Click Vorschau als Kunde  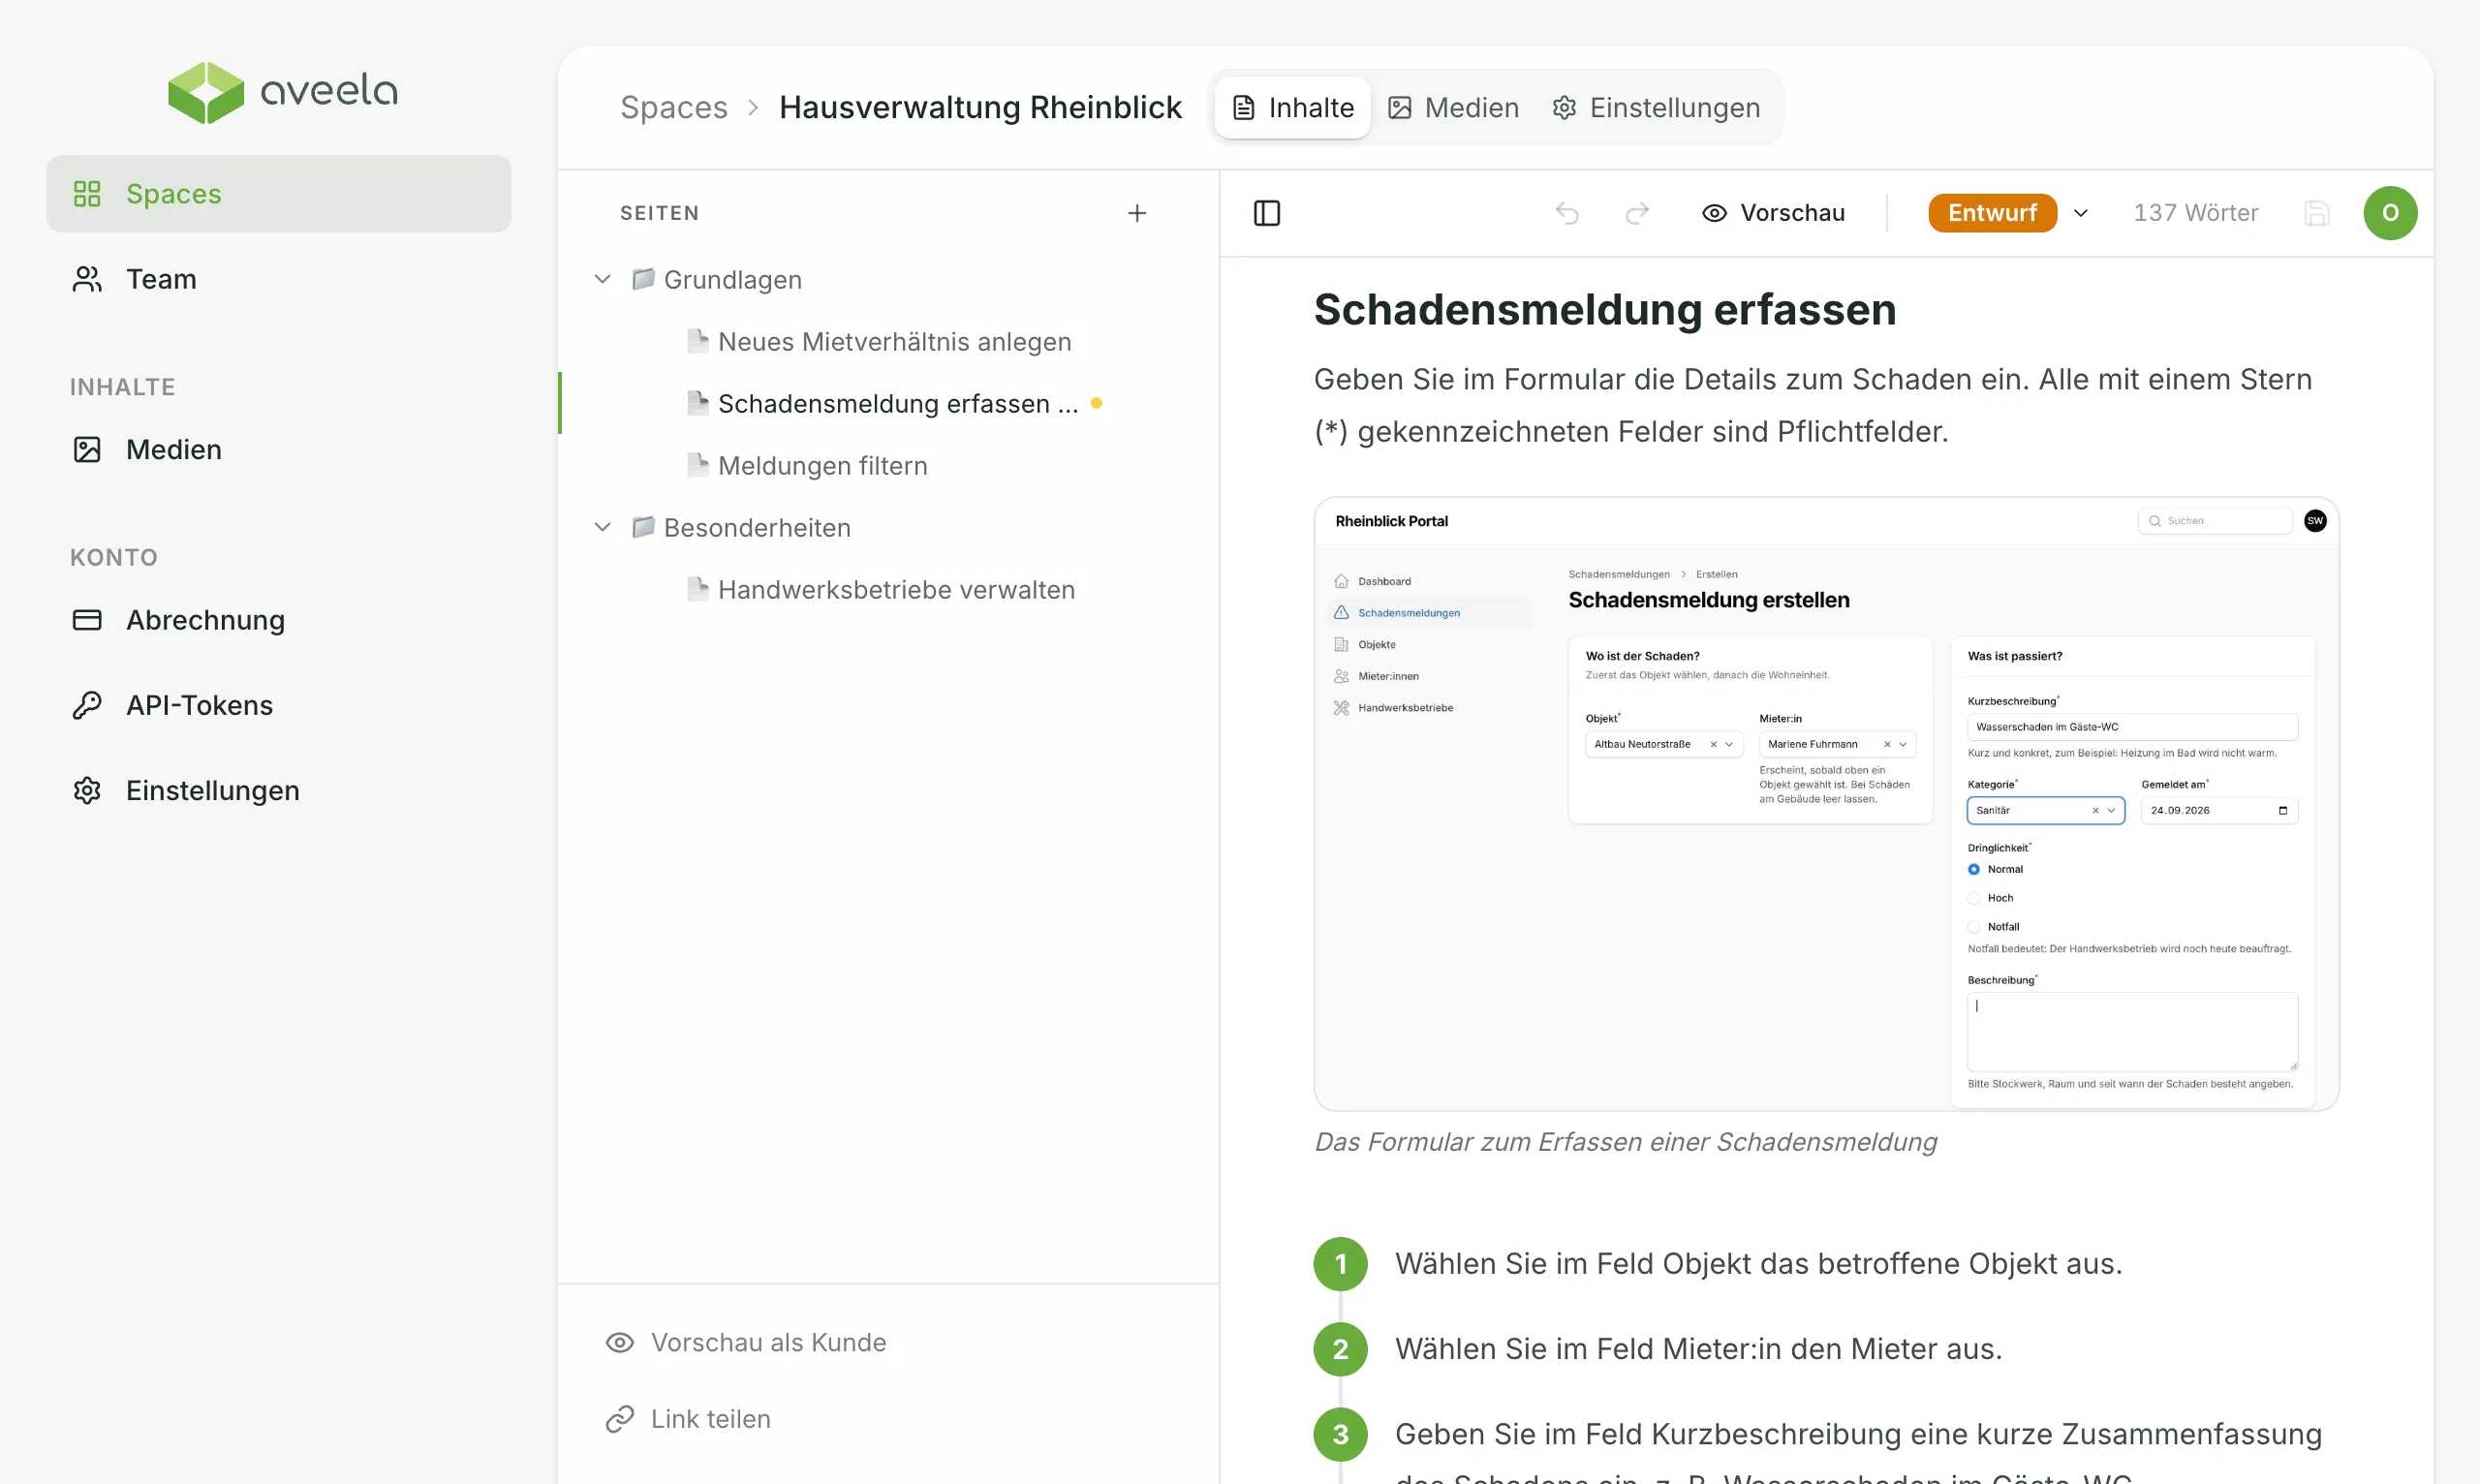pos(746,1342)
